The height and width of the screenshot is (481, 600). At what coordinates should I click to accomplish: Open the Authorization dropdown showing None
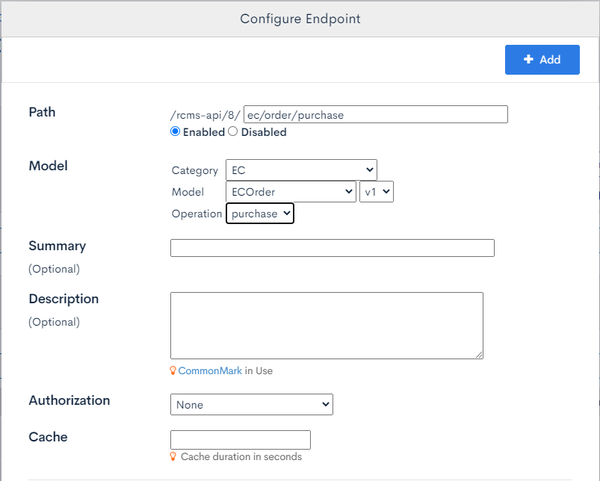251,404
